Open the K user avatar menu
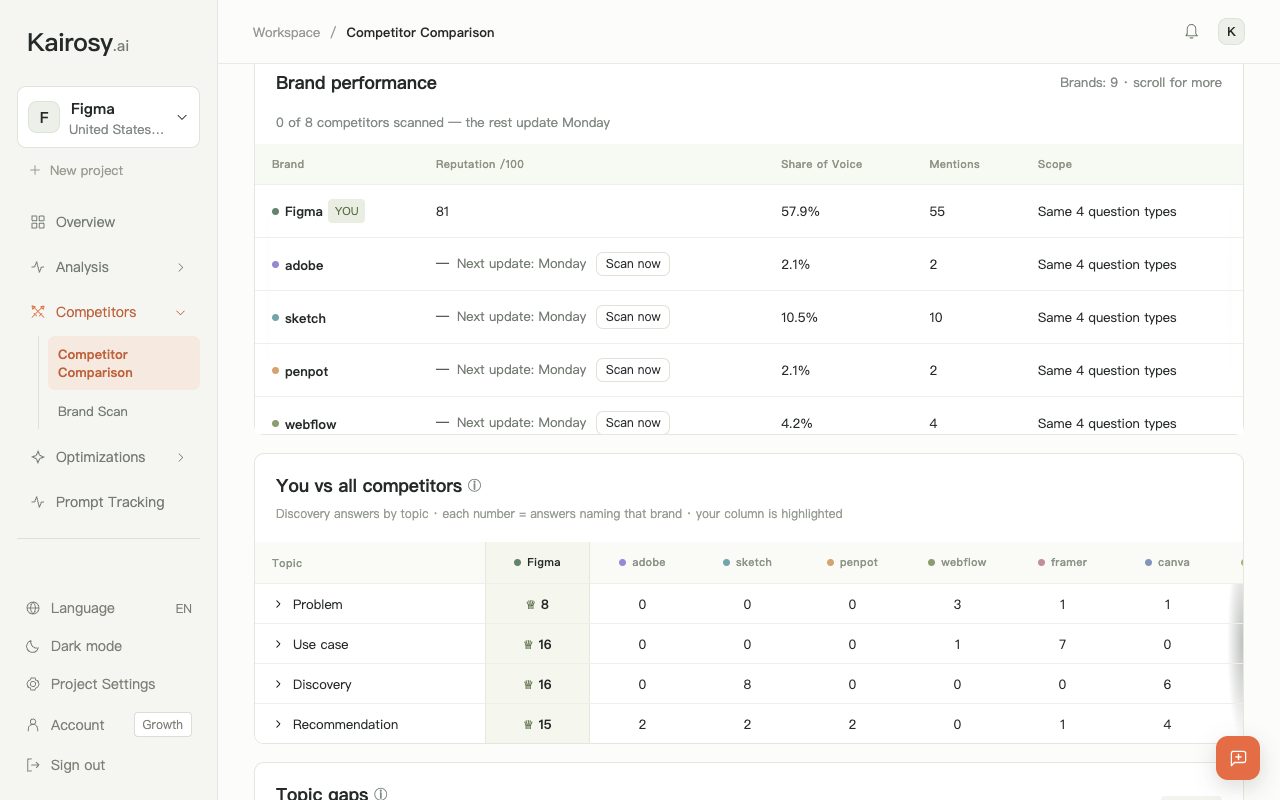This screenshot has width=1280, height=800. 1231,32
